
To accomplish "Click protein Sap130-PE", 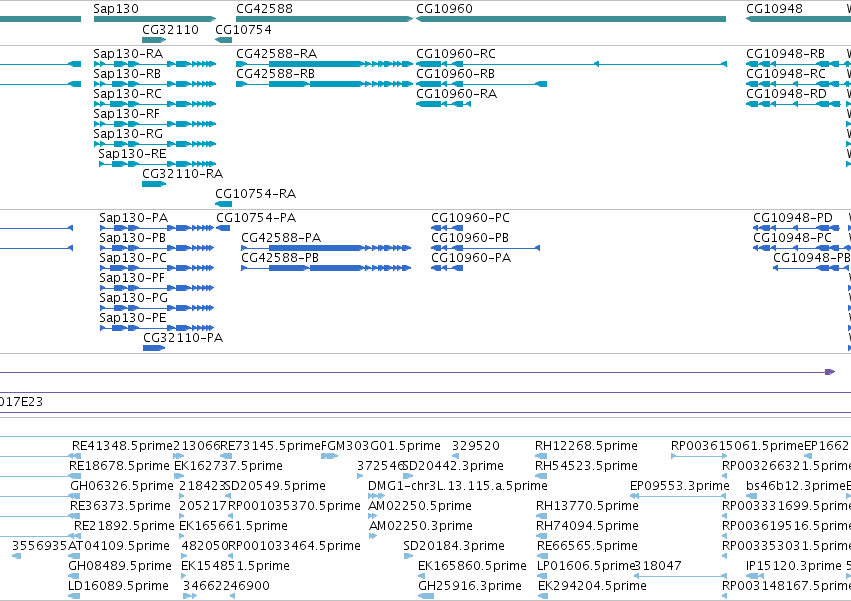I will pos(132,318).
